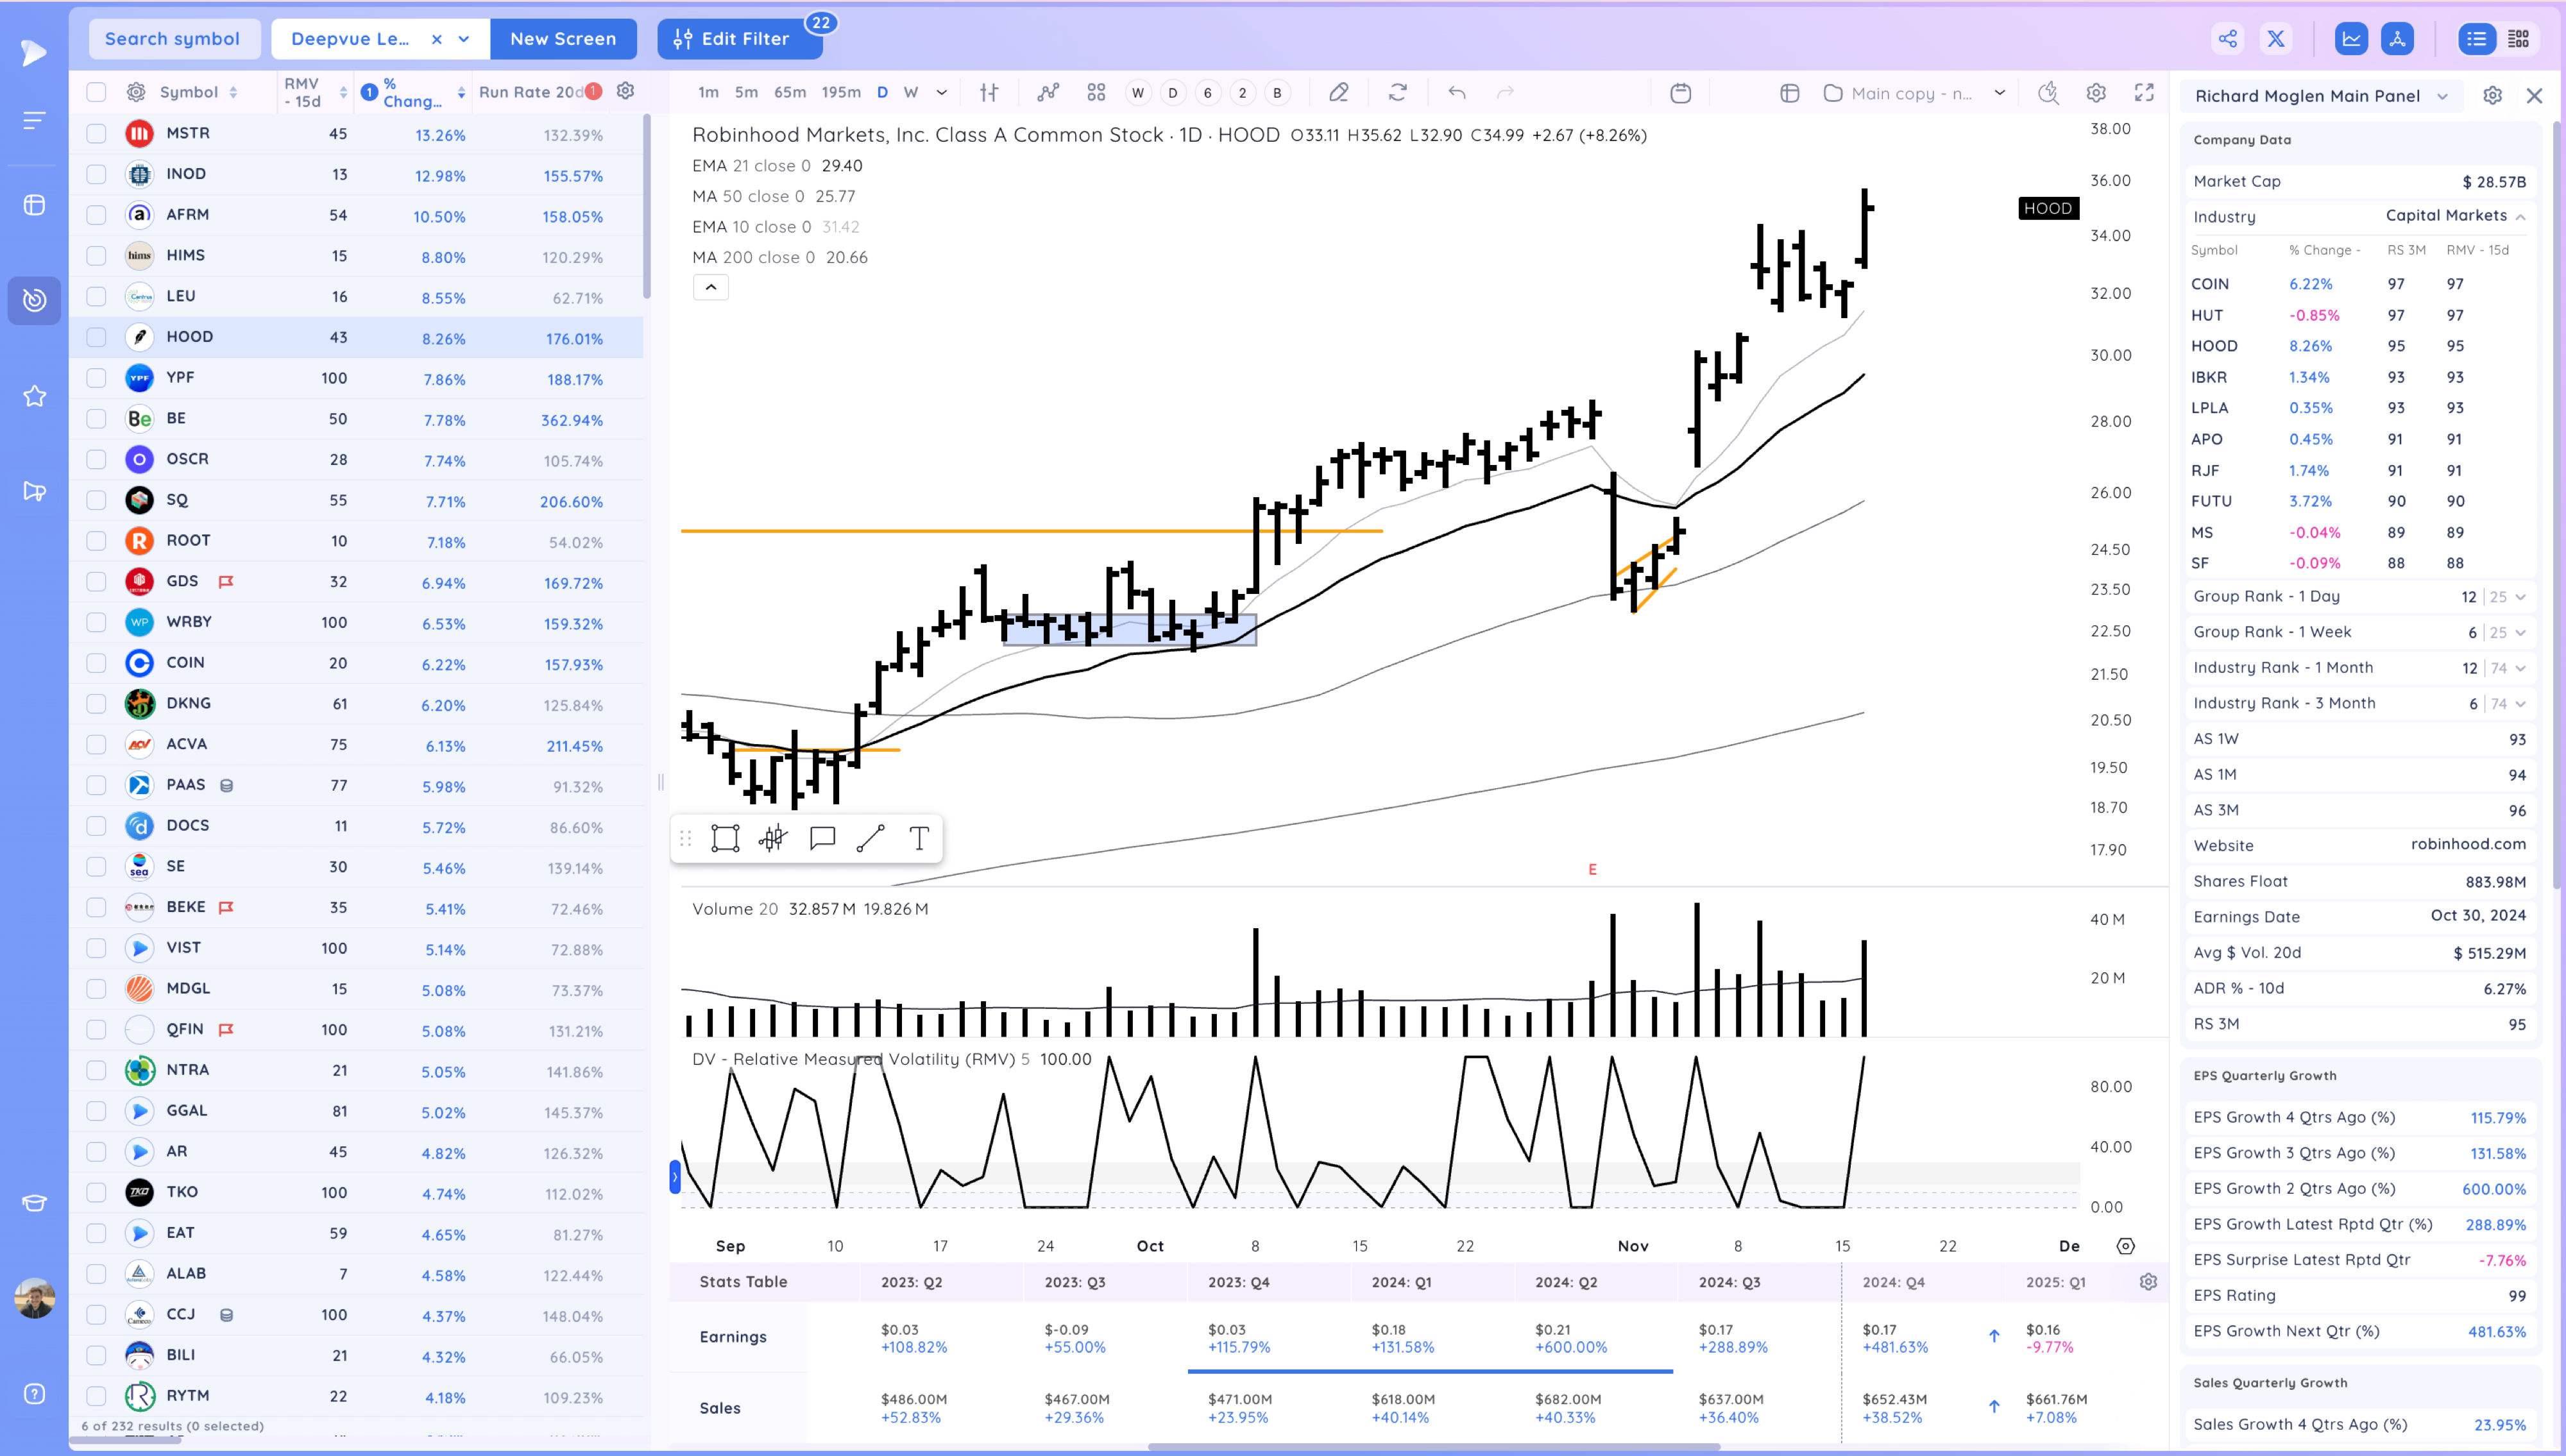2566x1456 pixels.
Task: Collapse chart indicator legend chevron
Action: (711, 288)
